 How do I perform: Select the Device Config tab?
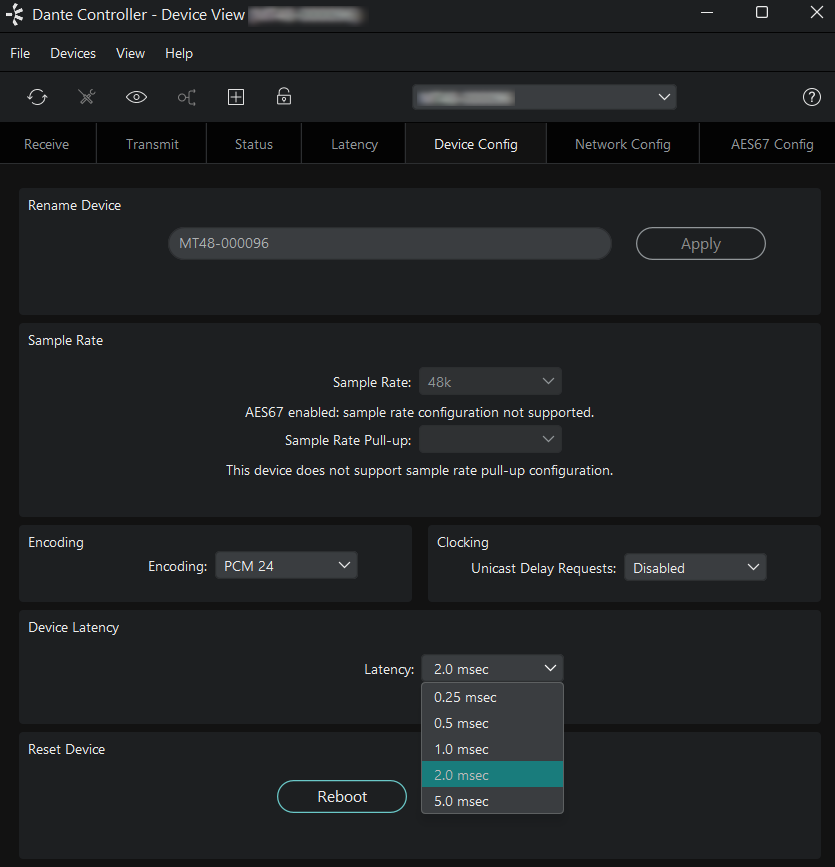pyautogui.click(x=476, y=144)
